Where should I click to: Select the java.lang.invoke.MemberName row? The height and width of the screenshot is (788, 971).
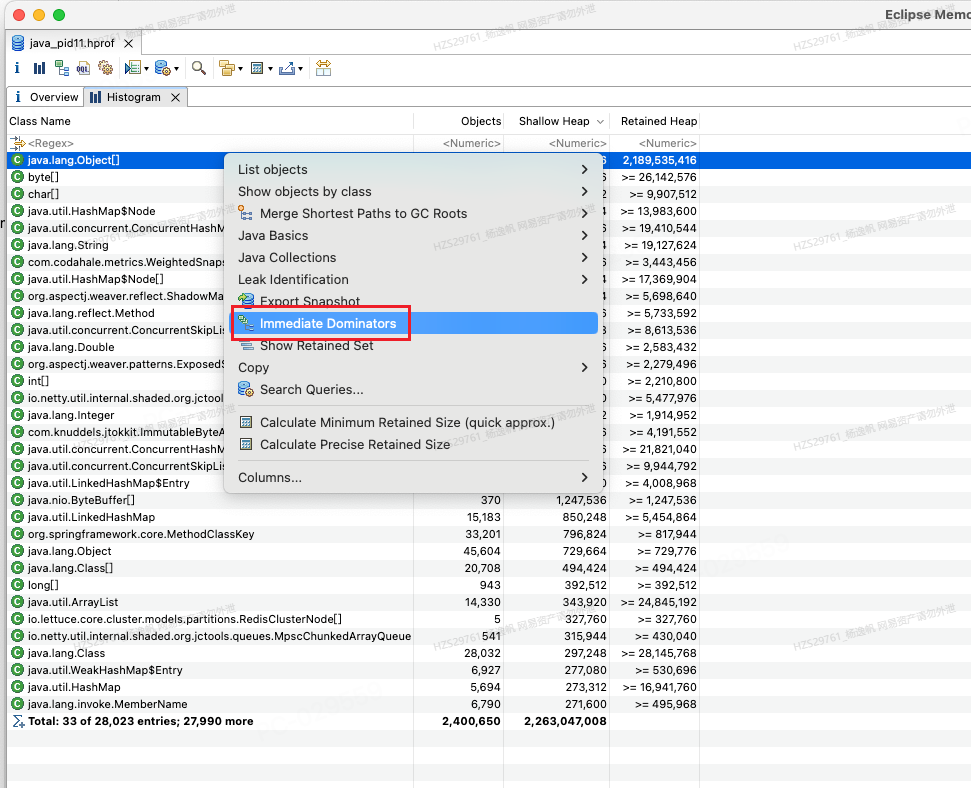coord(353,704)
